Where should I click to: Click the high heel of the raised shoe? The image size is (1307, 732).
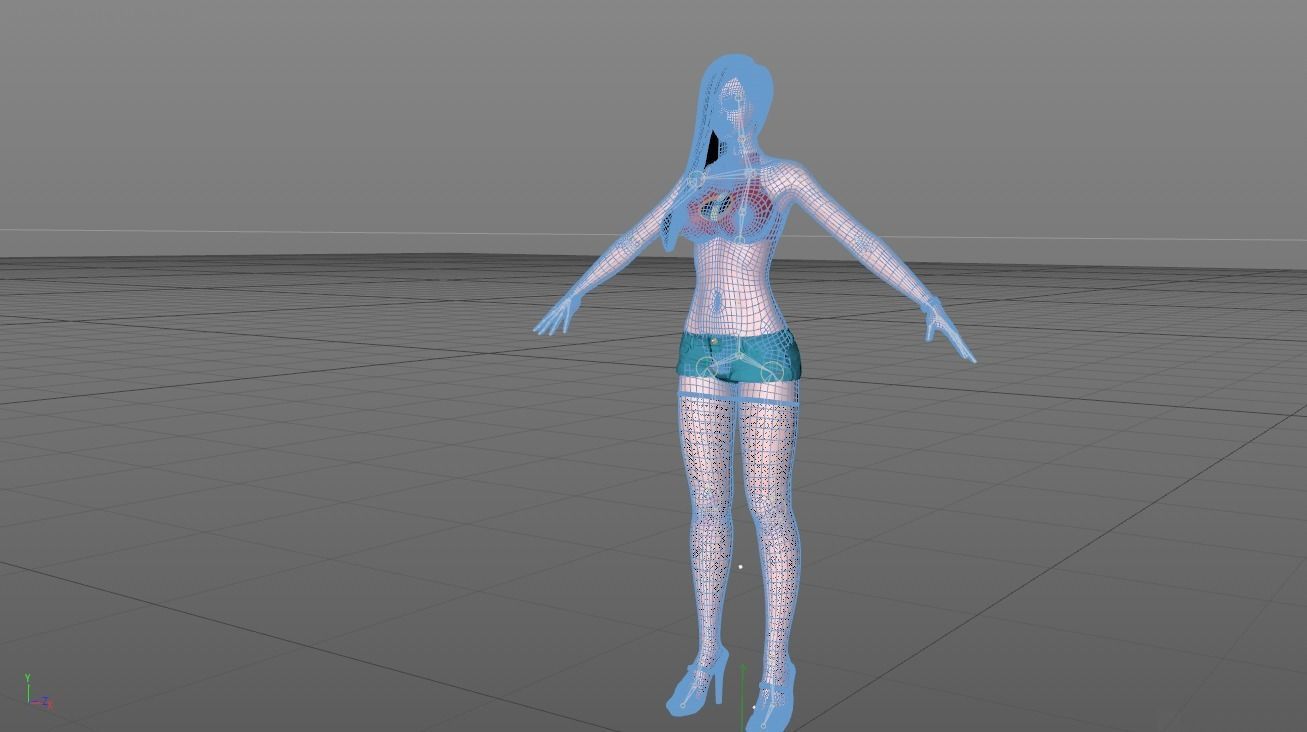click(718, 687)
